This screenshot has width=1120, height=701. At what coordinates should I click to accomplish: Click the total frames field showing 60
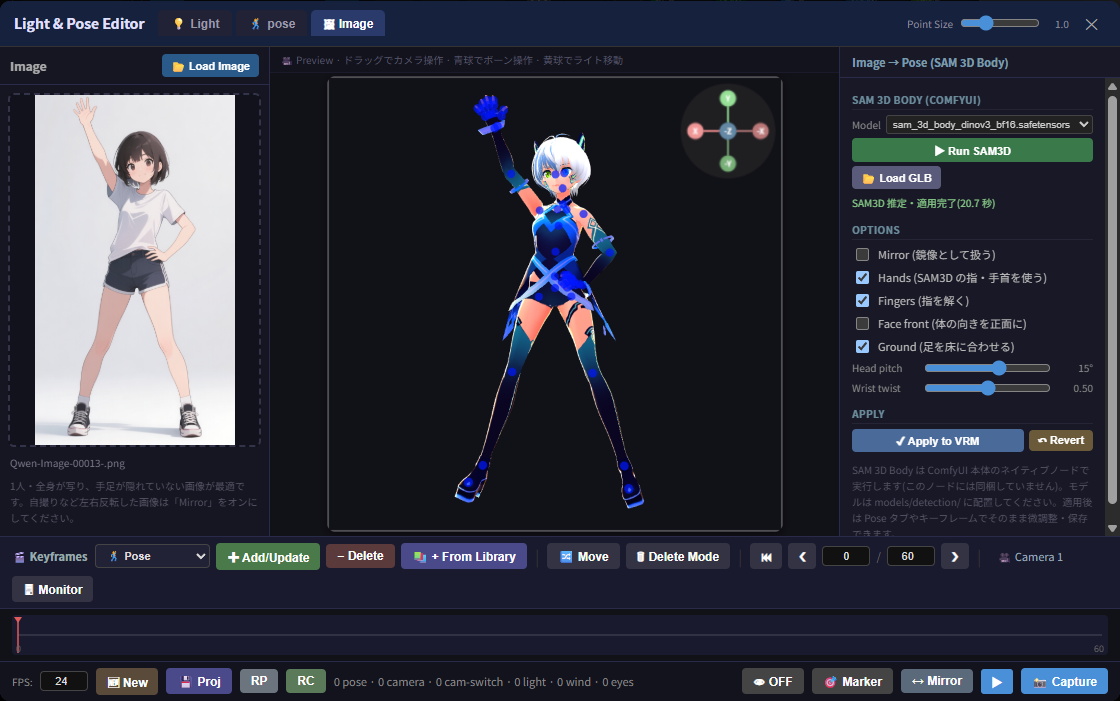[910, 556]
